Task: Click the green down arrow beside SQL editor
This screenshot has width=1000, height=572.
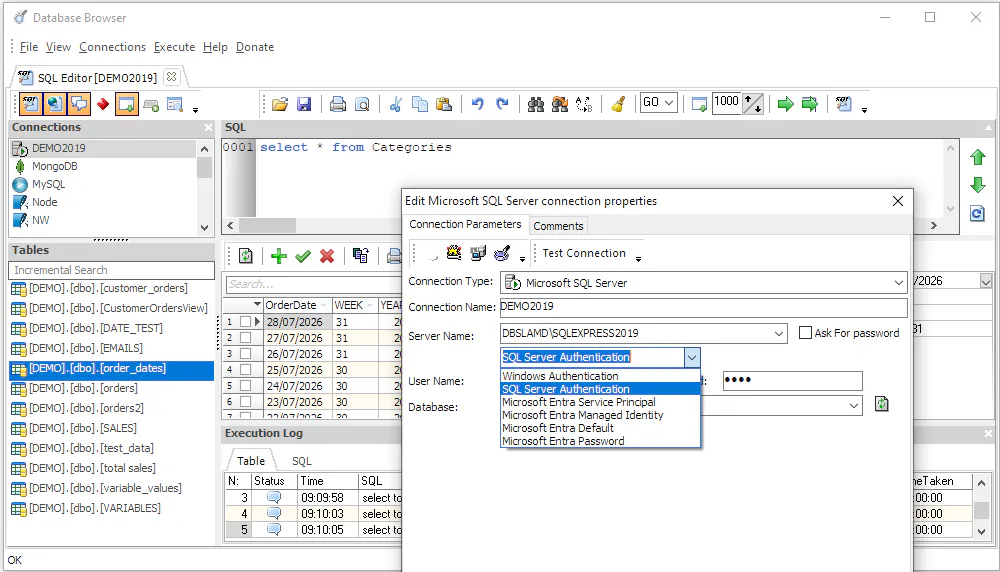Action: (978, 186)
